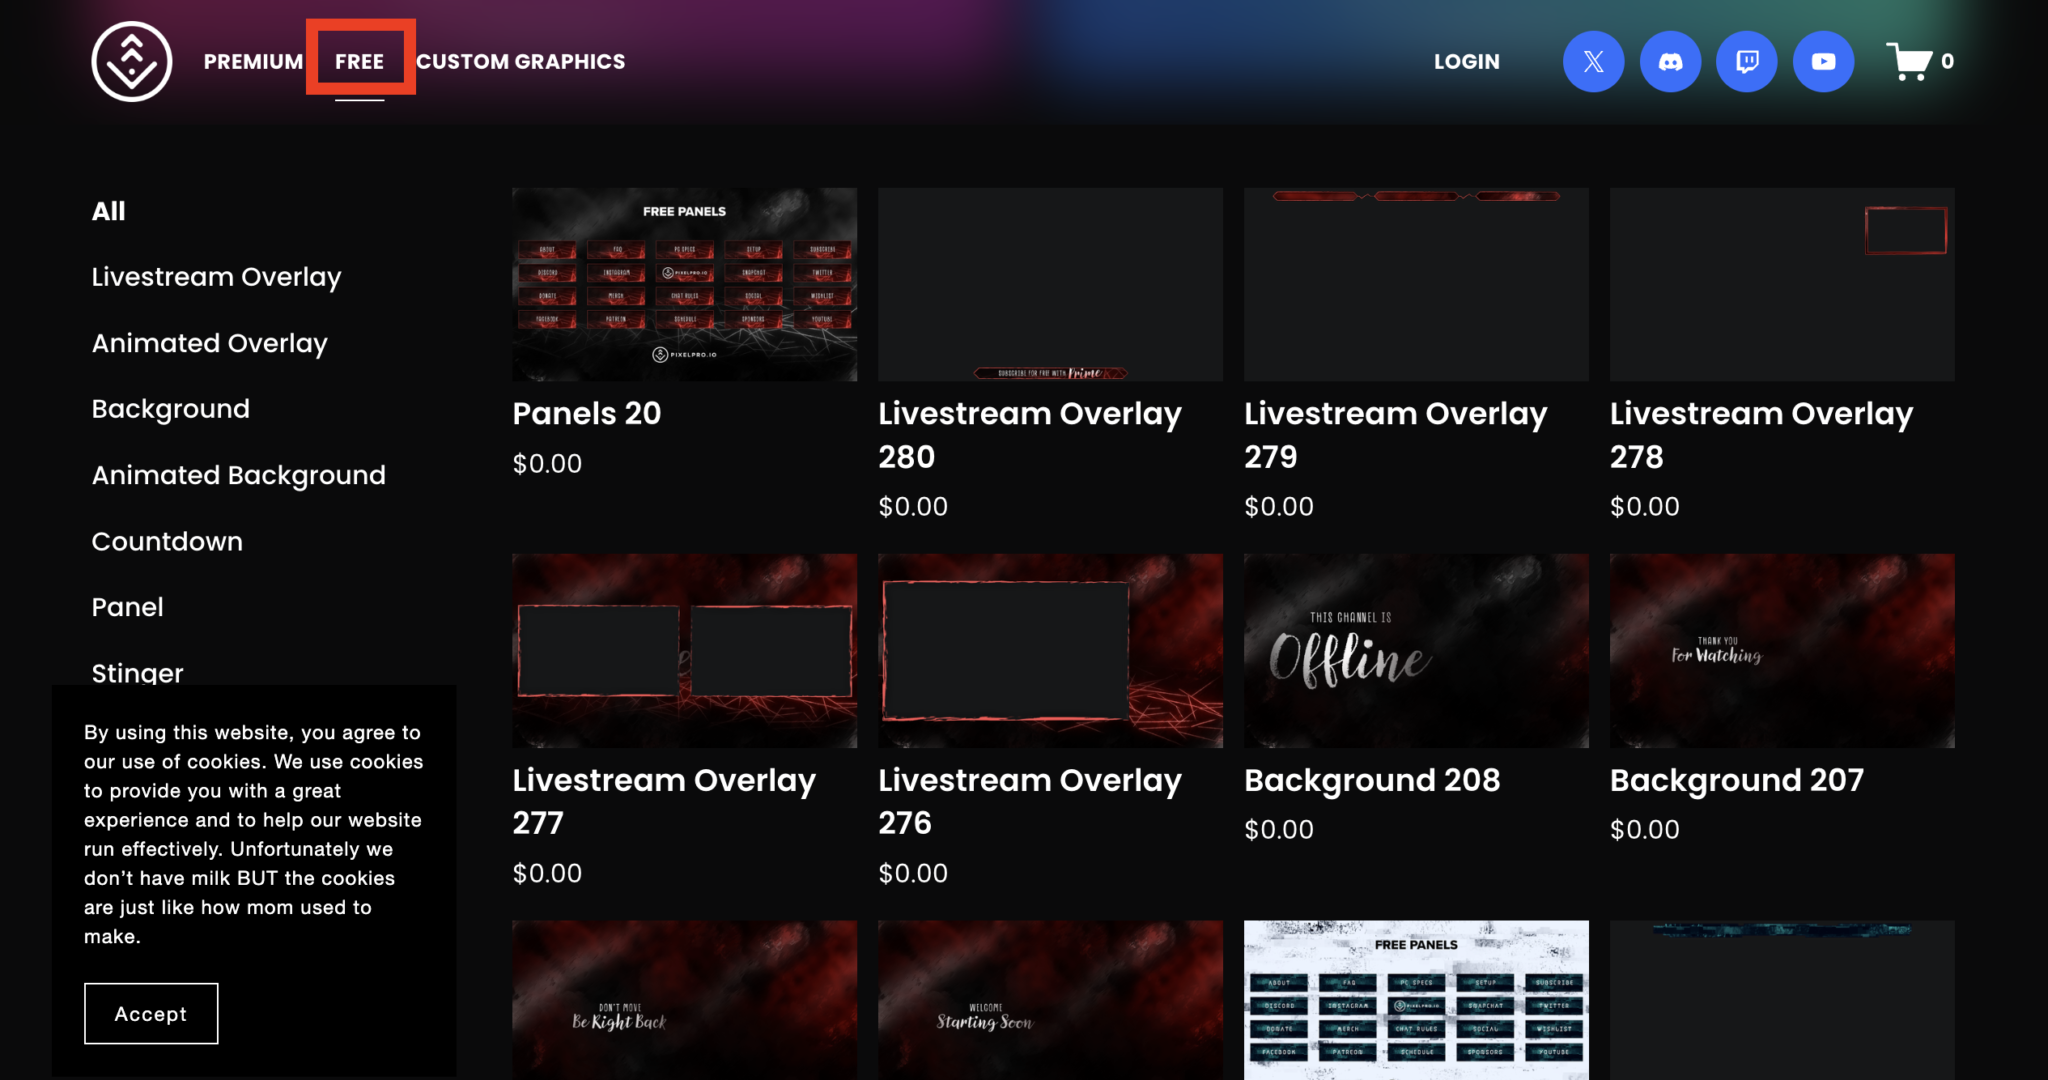The width and height of the screenshot is (2048, 1080).
Task: Open Background 208 Offline thumbnail
Action: click(1415, 650)
